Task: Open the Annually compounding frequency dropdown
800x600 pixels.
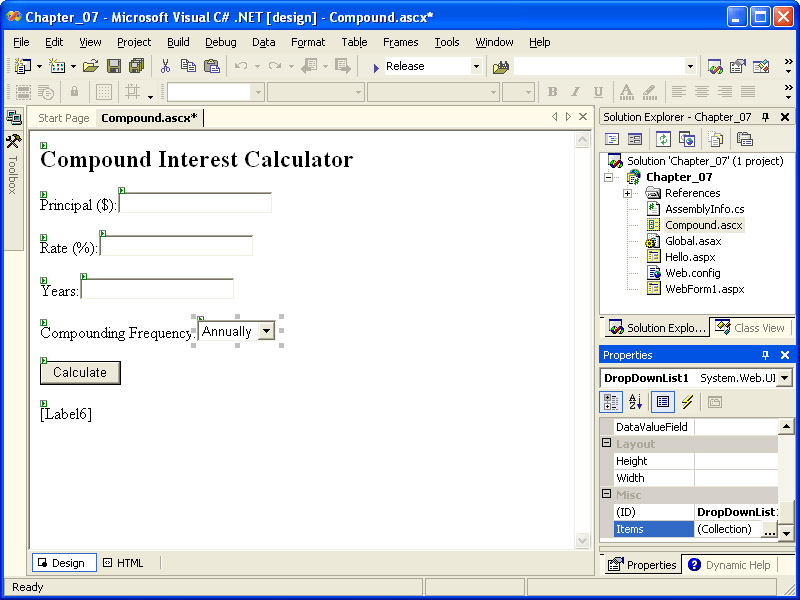Action: pyautogui.click(x=266, y=331)
